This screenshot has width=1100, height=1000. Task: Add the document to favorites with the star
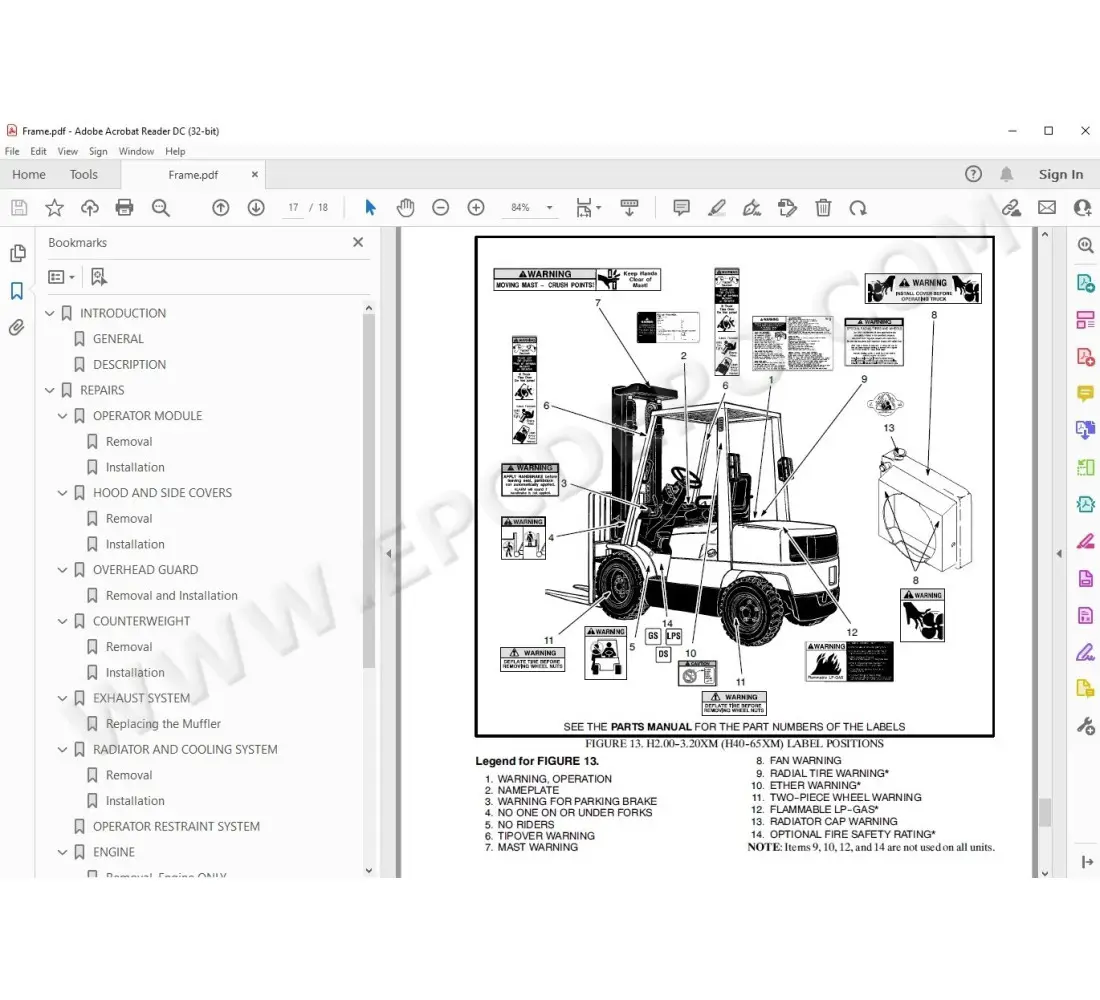click(54, 207)
